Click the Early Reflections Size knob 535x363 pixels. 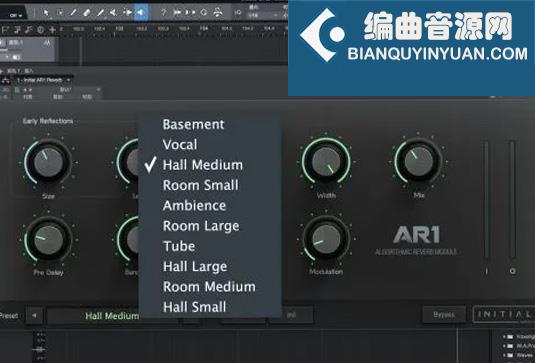coord(48,162)
